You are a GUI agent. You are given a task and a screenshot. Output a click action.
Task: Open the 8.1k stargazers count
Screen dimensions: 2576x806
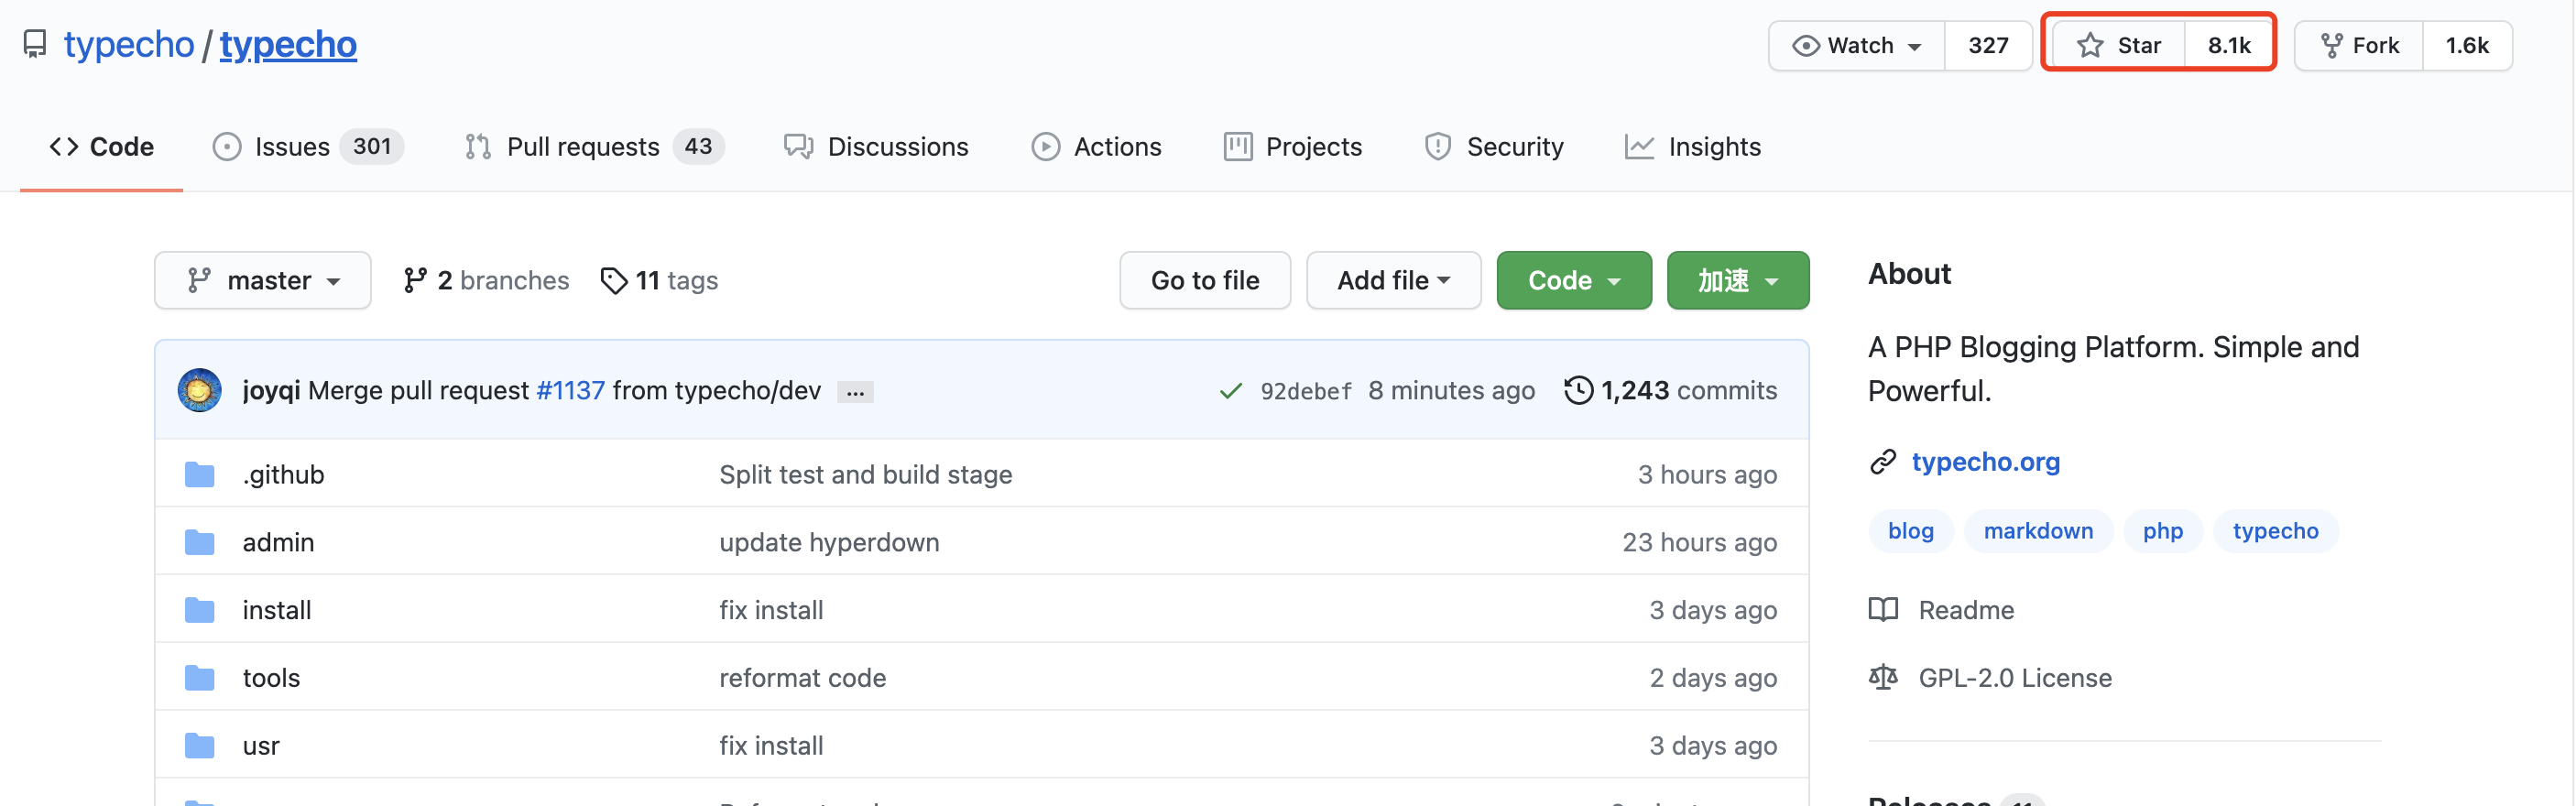click(2229, 45)
